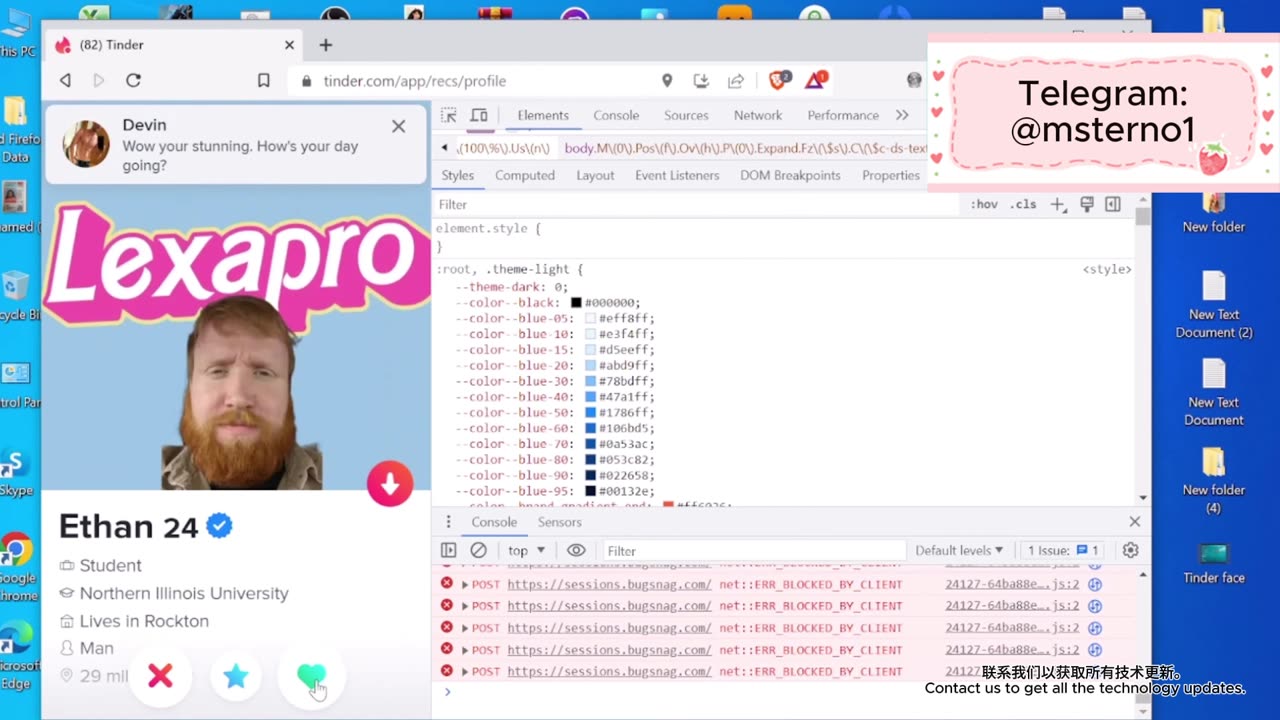Toggle the .cls element classes panel
Image resolution: width=1280 pixels, height=720 pixels.
(x=1023, y=204)
